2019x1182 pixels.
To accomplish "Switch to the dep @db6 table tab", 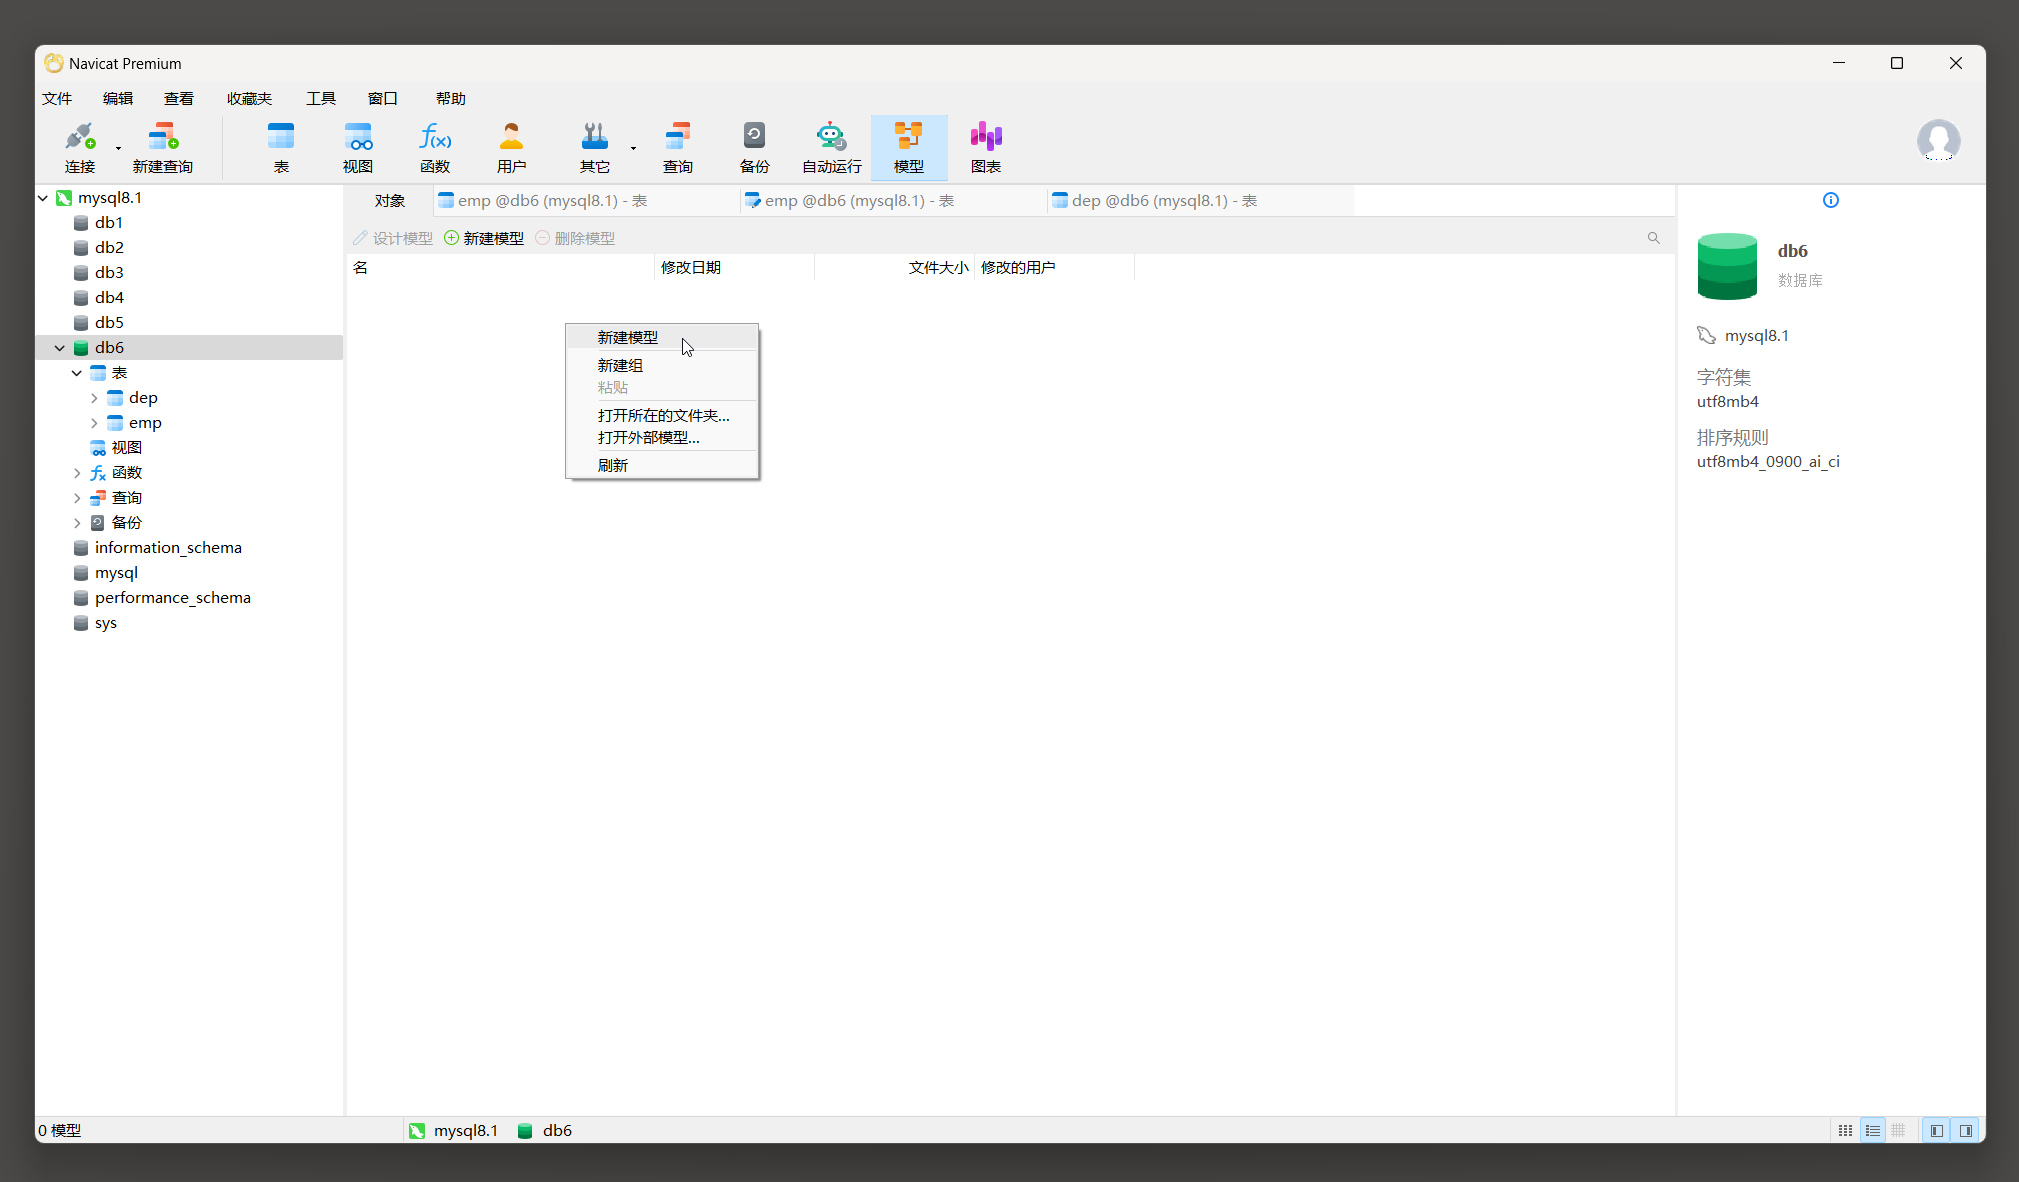I will pyautogui.click(x=1200, y=200).
